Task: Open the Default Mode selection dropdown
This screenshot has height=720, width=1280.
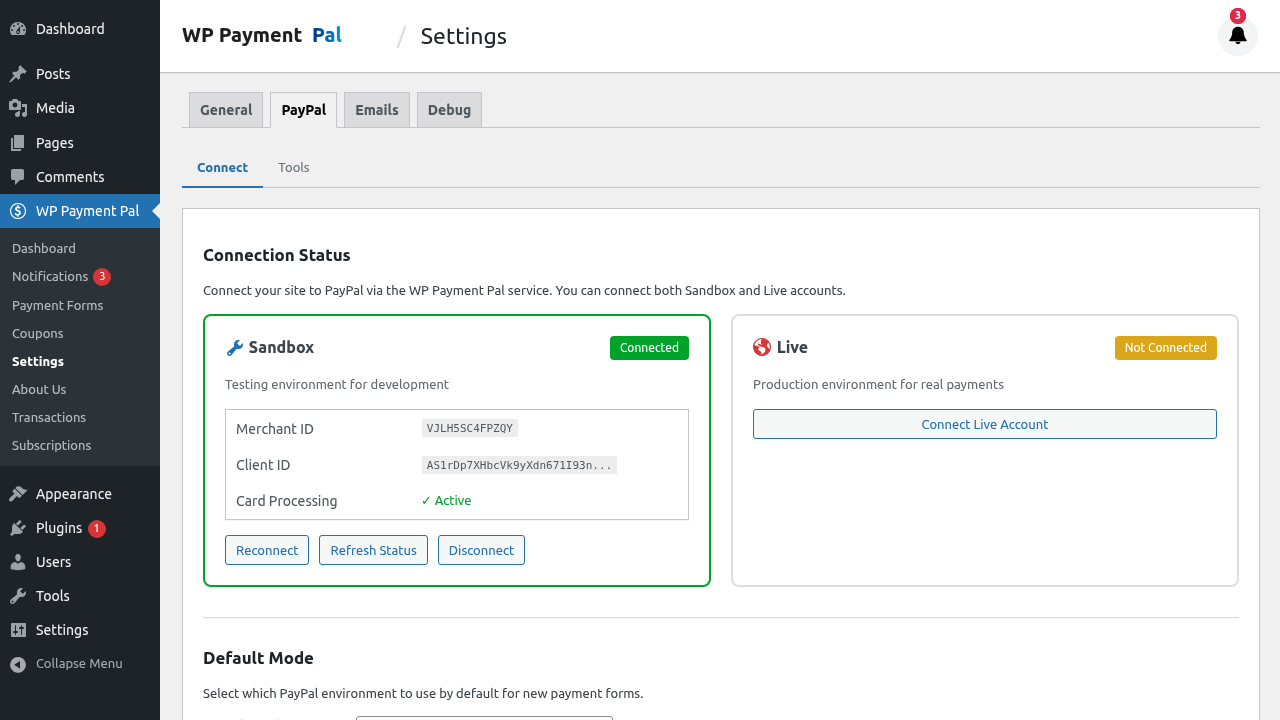Action: click(x=484, y=718)
